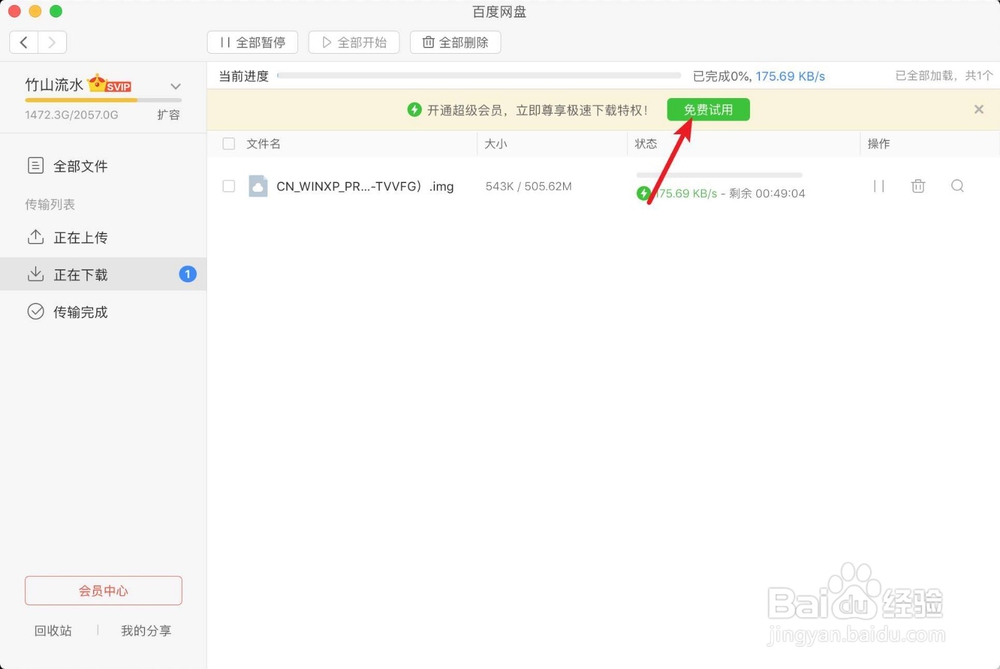This screenshot has height=669, width=1000.
Task: Select the file name CN_WINXP_PR...-TVVFG).img
Action: (365, 187)
